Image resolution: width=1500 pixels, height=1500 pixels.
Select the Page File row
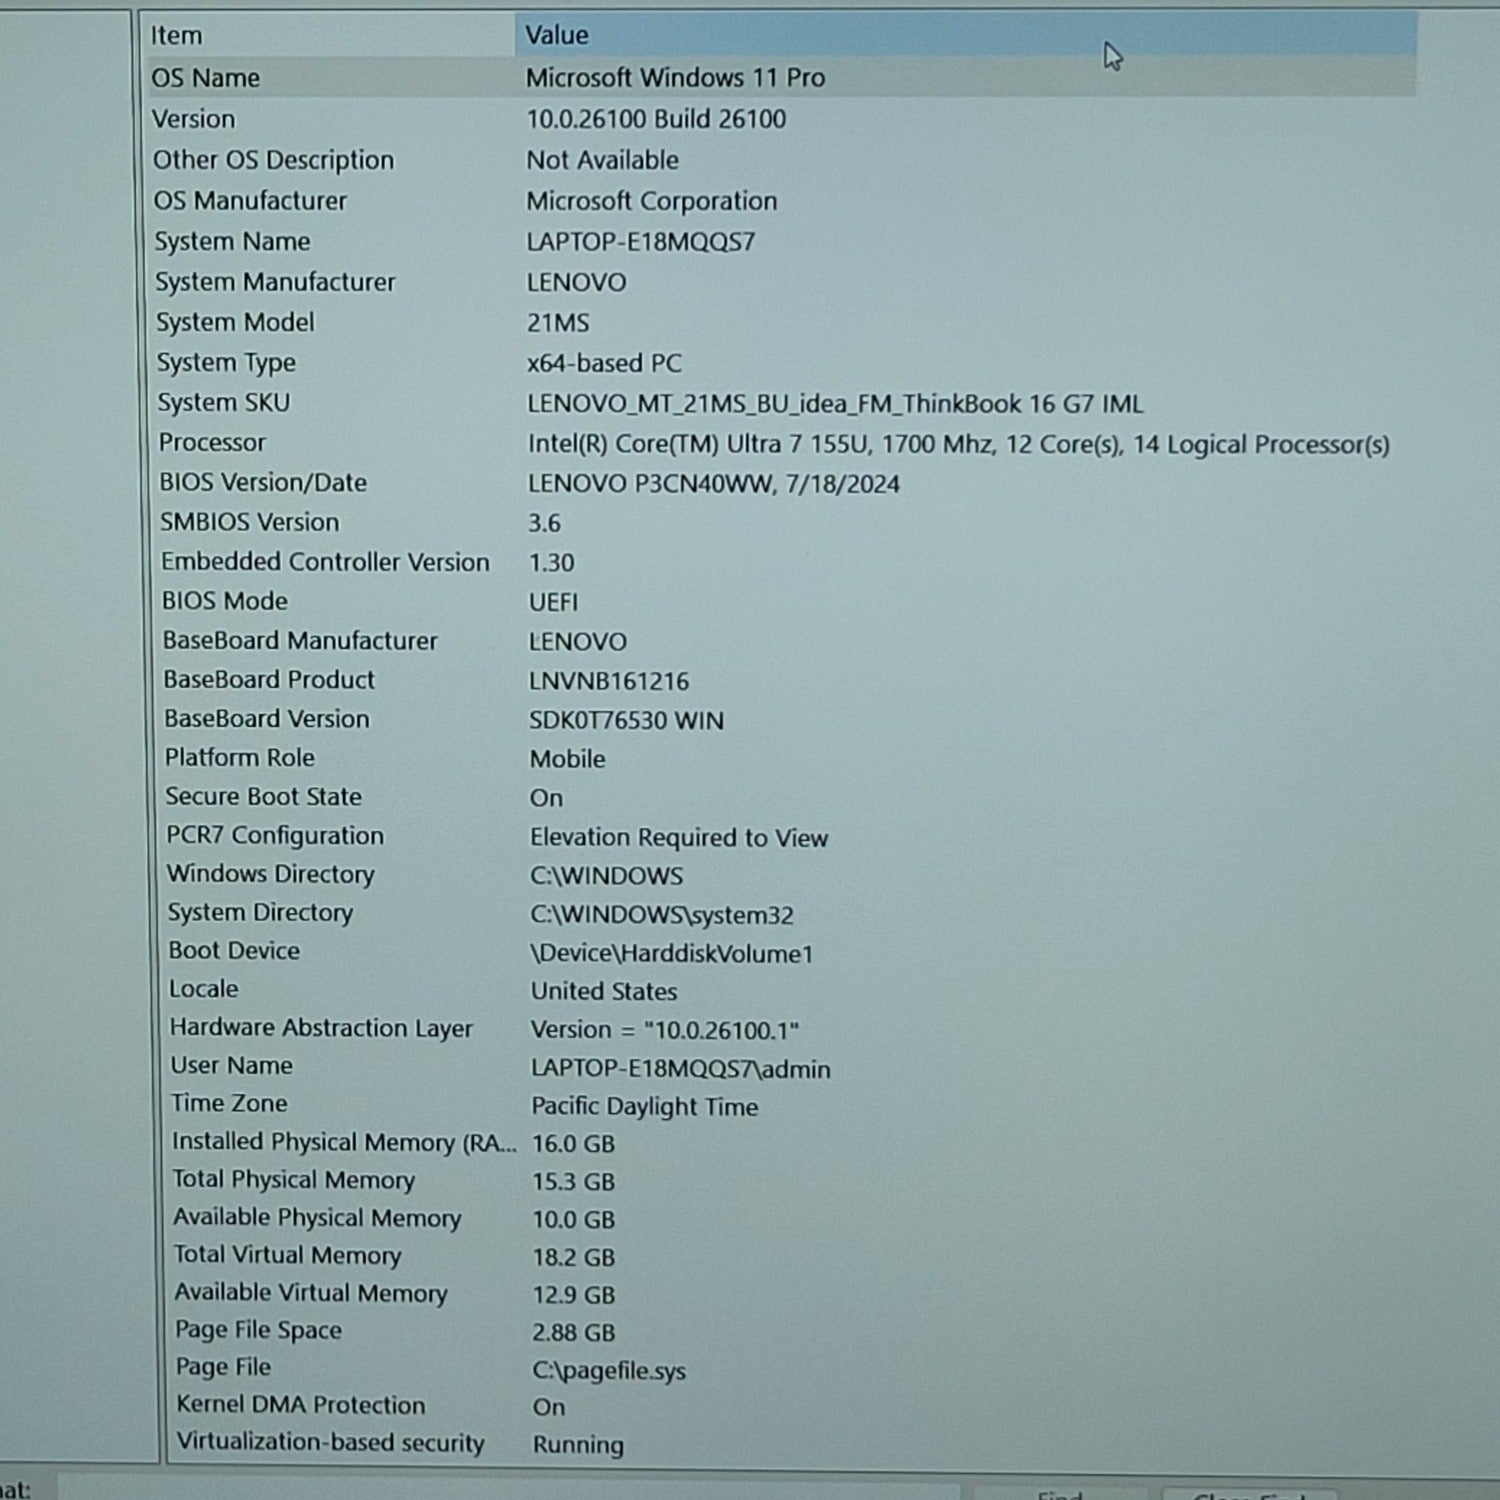[x=223, y=1367]
